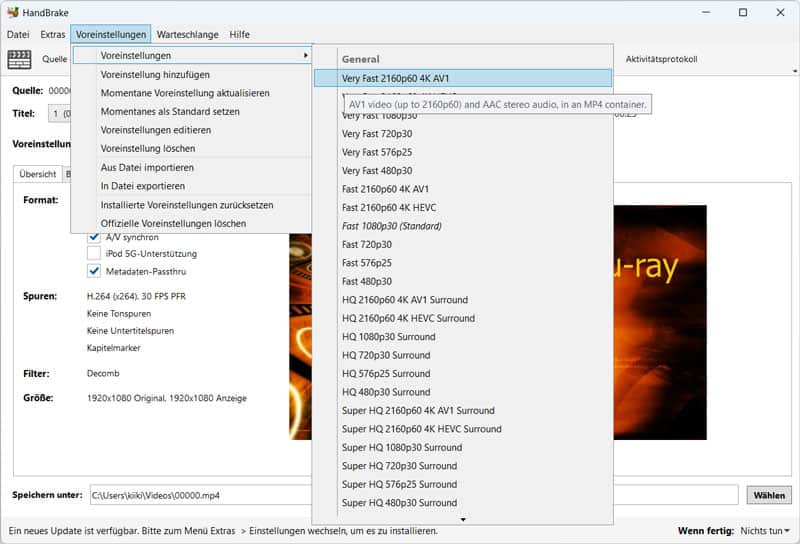Toggle the Metadaten-Passthru checkbox
The height and width of the screenshot is (544, 800).
coord(94,271)
